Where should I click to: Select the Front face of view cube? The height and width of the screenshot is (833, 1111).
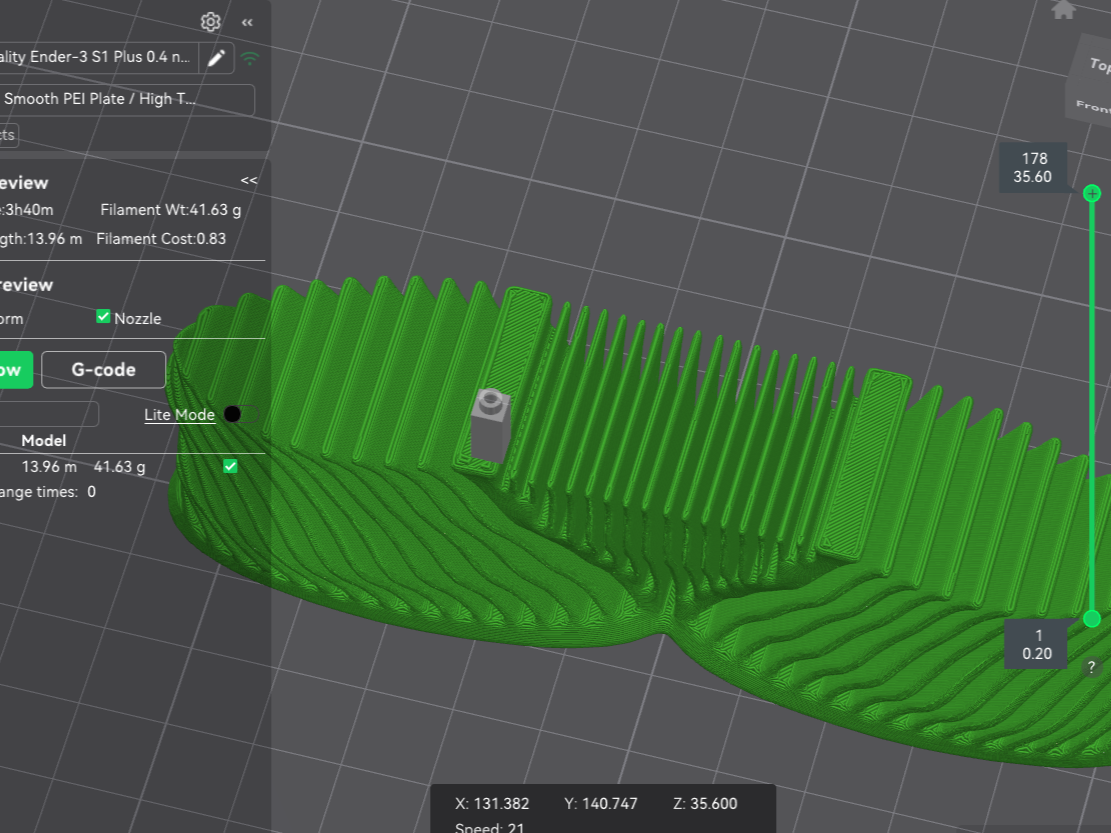1093,106
